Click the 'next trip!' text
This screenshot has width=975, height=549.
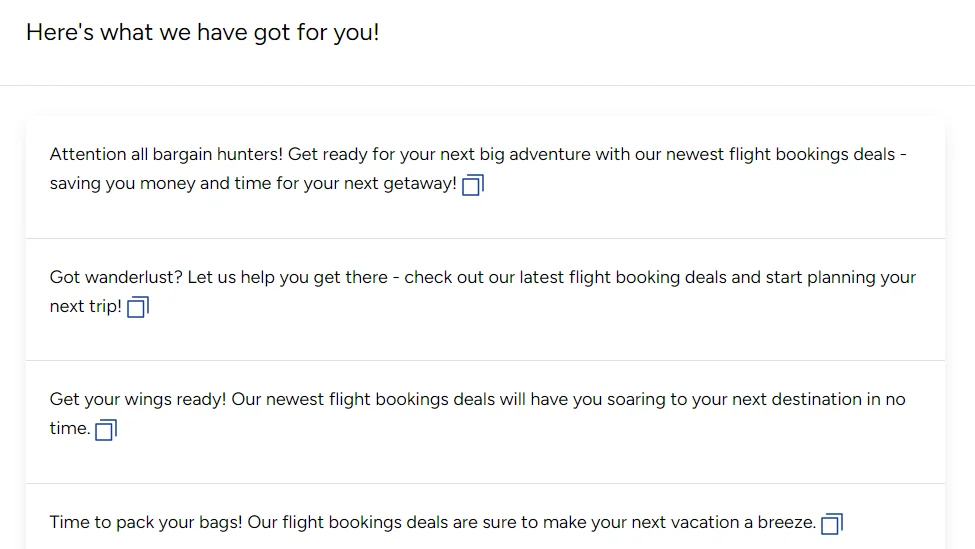point(86,307)
